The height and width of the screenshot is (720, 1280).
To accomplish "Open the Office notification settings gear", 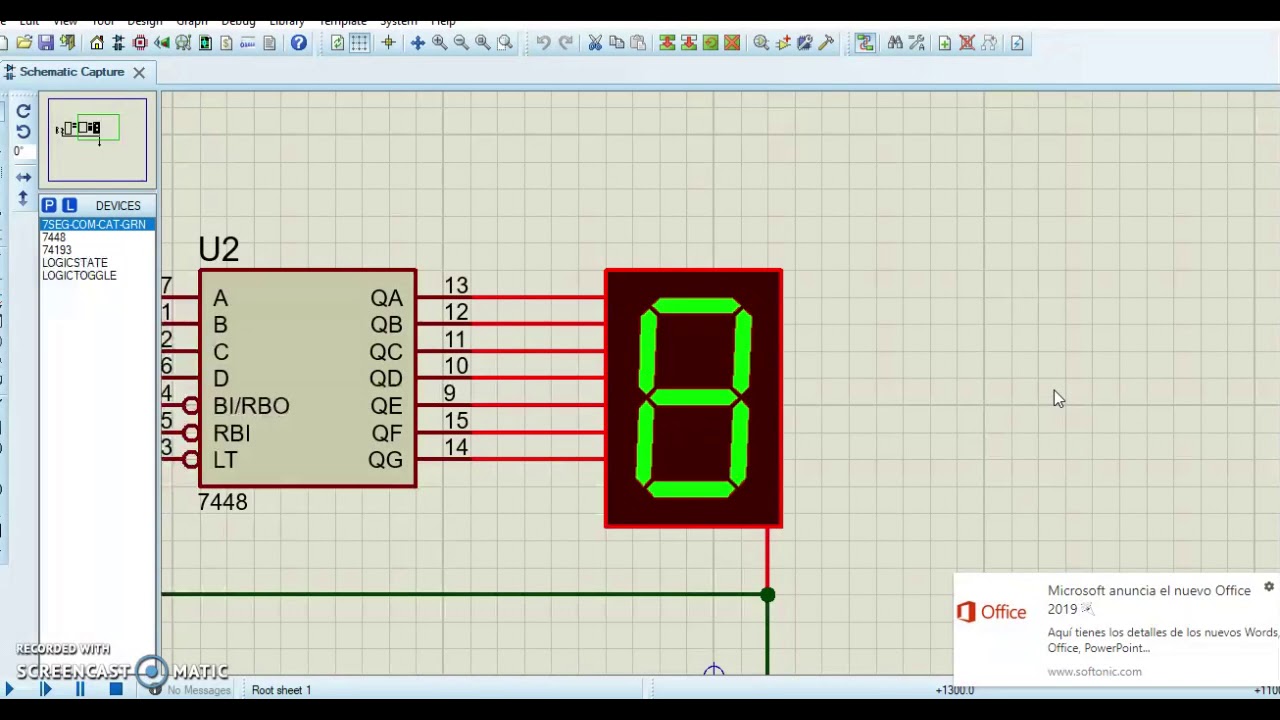I will tap(1269, 587).
